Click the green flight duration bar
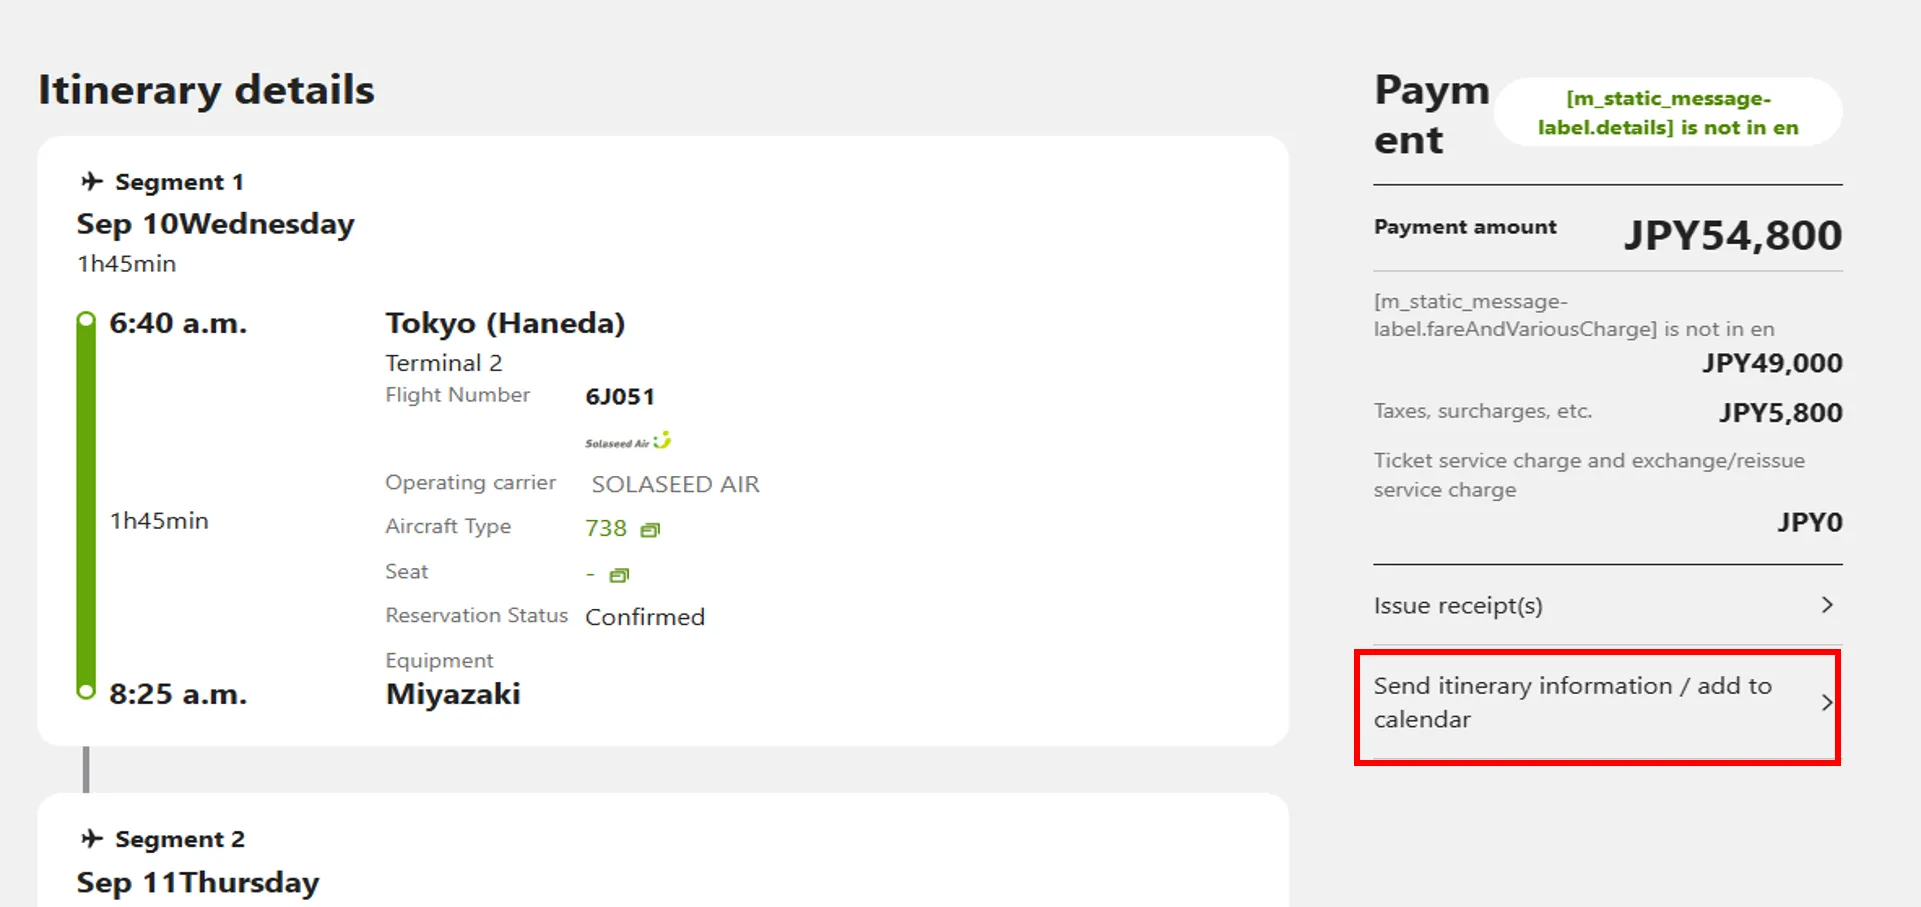The width and height of the screenshot is (1921, 907). coord(86,505)
